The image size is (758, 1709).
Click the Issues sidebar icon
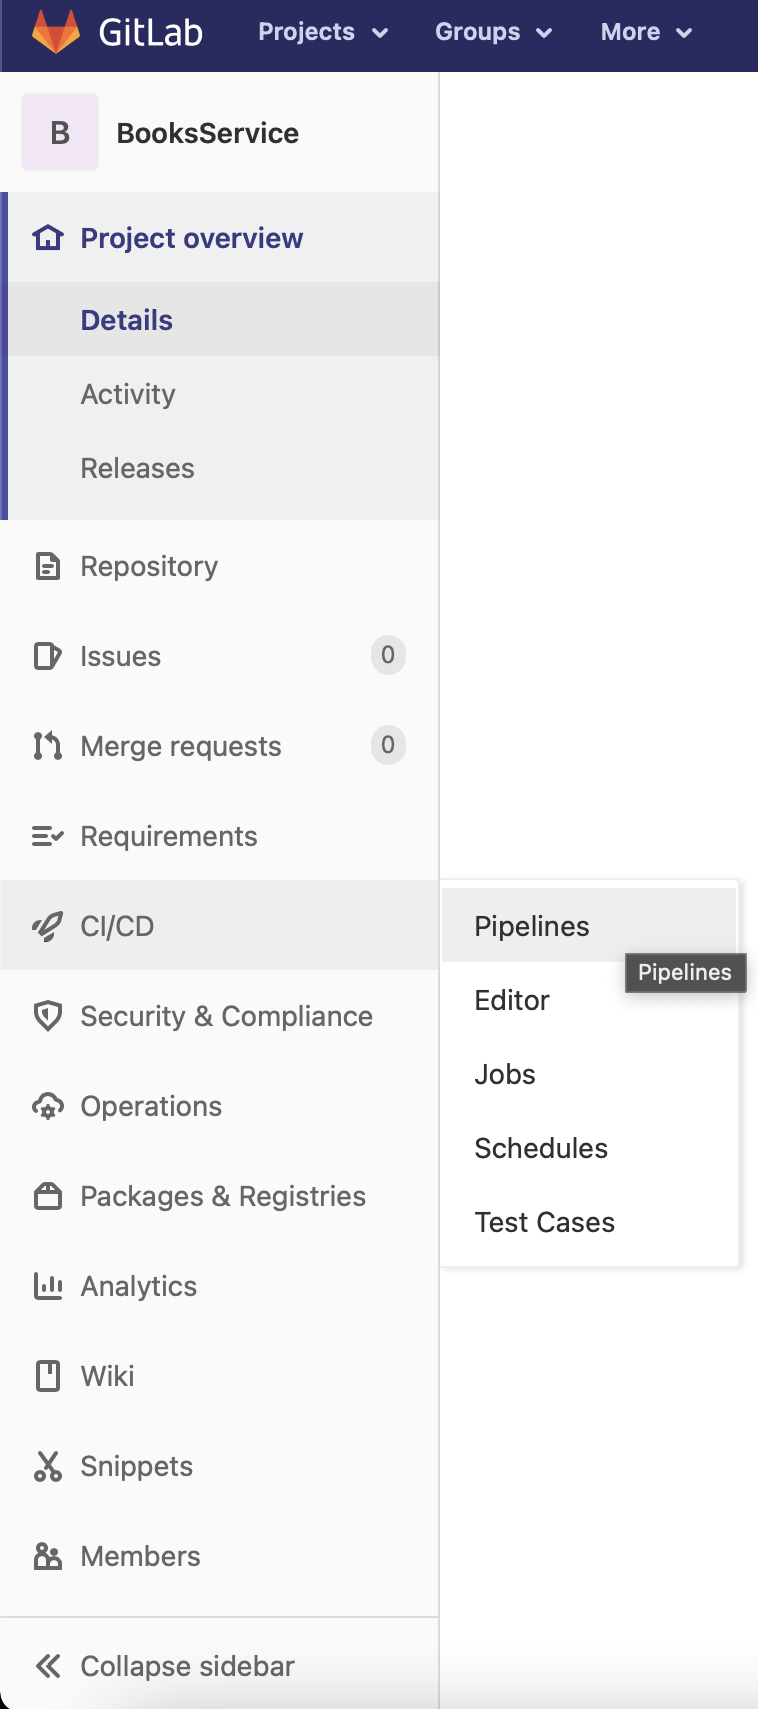[47, 656]
